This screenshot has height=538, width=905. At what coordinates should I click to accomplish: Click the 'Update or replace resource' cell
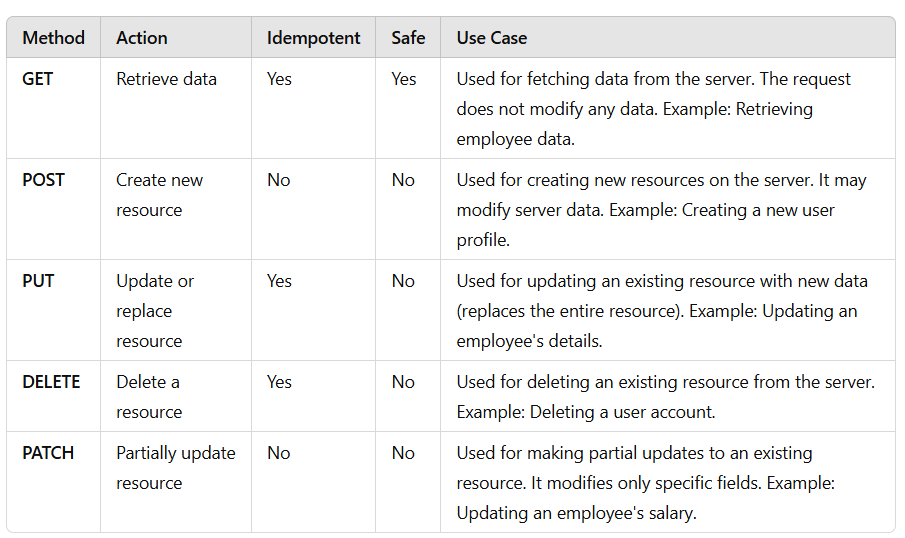pyautogui.click(x=155, y=311)
